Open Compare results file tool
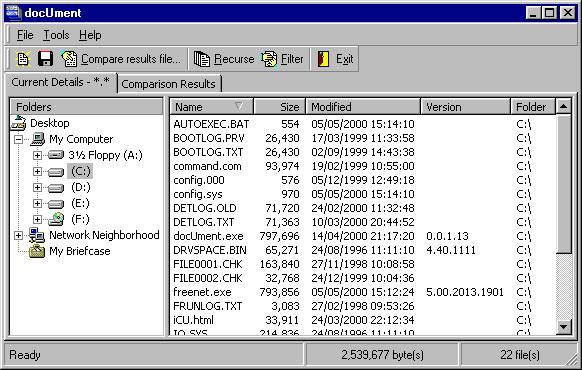Screen dimensions: 582x370 pos(121,59)
